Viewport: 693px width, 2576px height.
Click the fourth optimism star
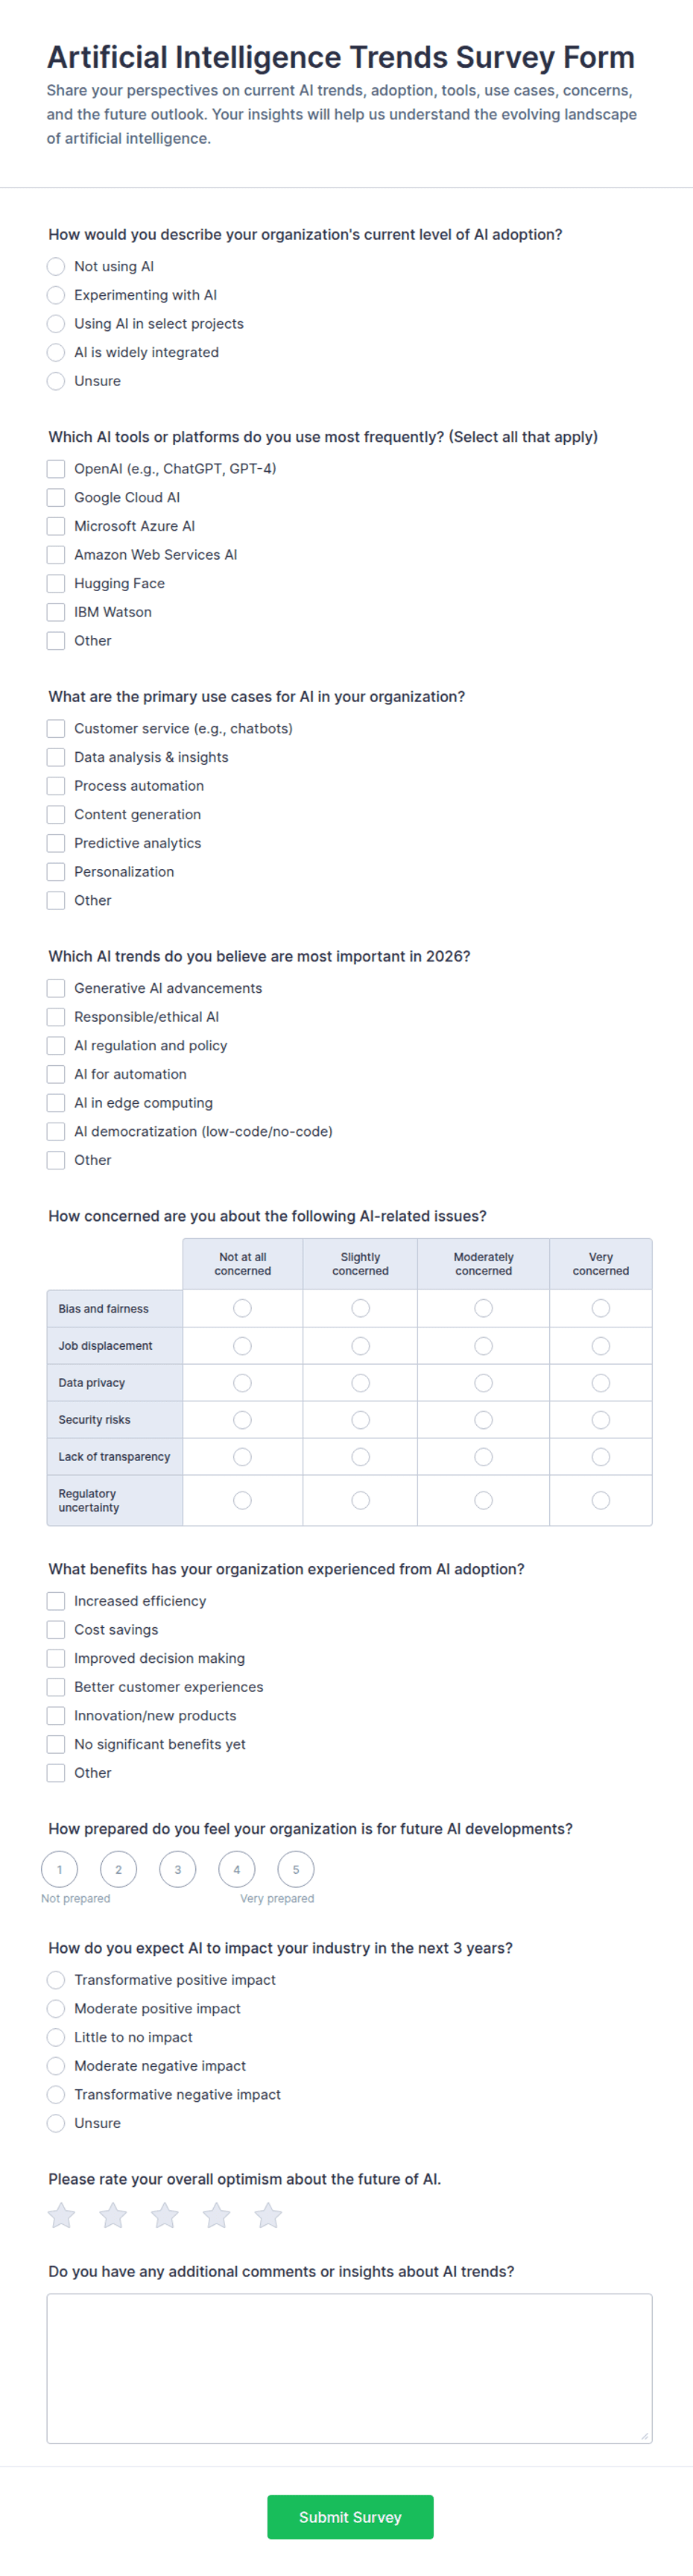tap(217, 2216)
